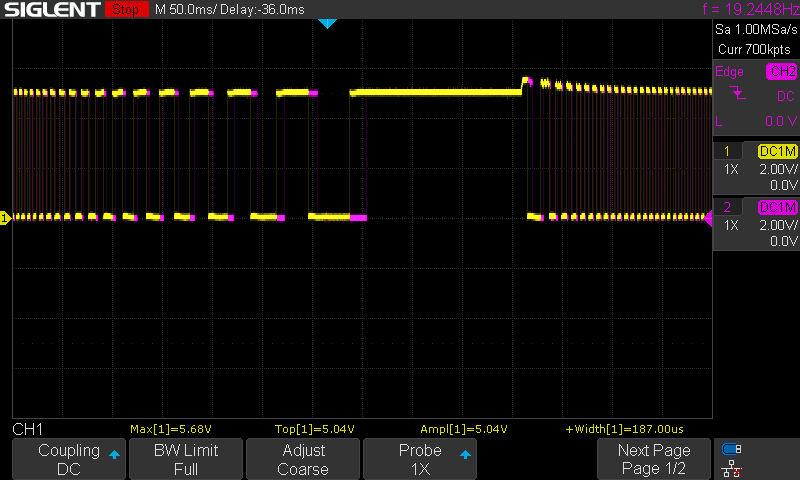Click the red Stop status indicator
Screen dimensions: 800x480
click(126, 9)
